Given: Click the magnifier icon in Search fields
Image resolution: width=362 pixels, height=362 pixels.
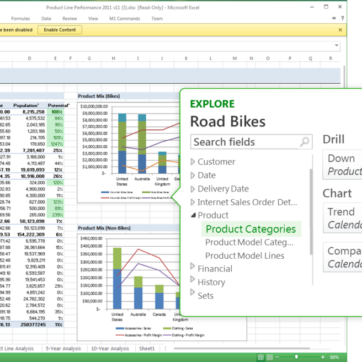Looking at the screenshot, I should point(304,142).
